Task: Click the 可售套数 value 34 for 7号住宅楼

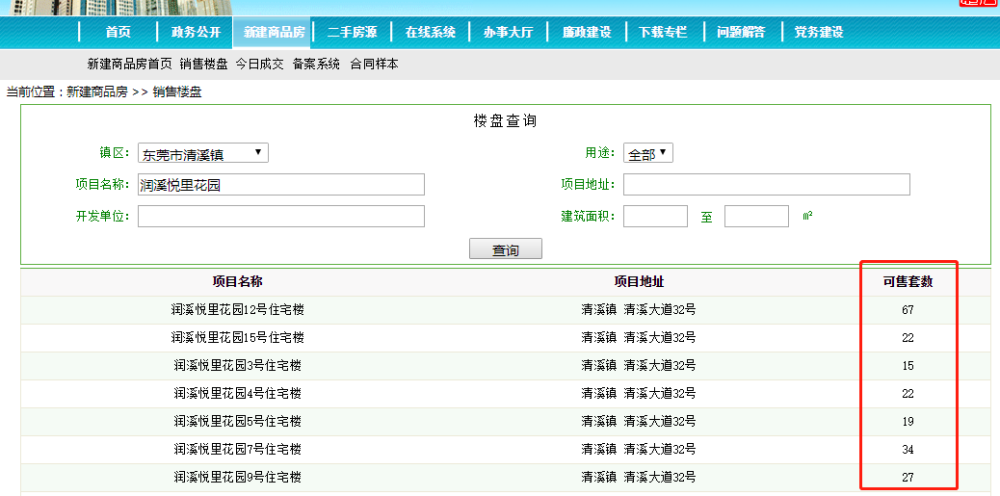Action: pyautogui.click(x=908, y=449)
